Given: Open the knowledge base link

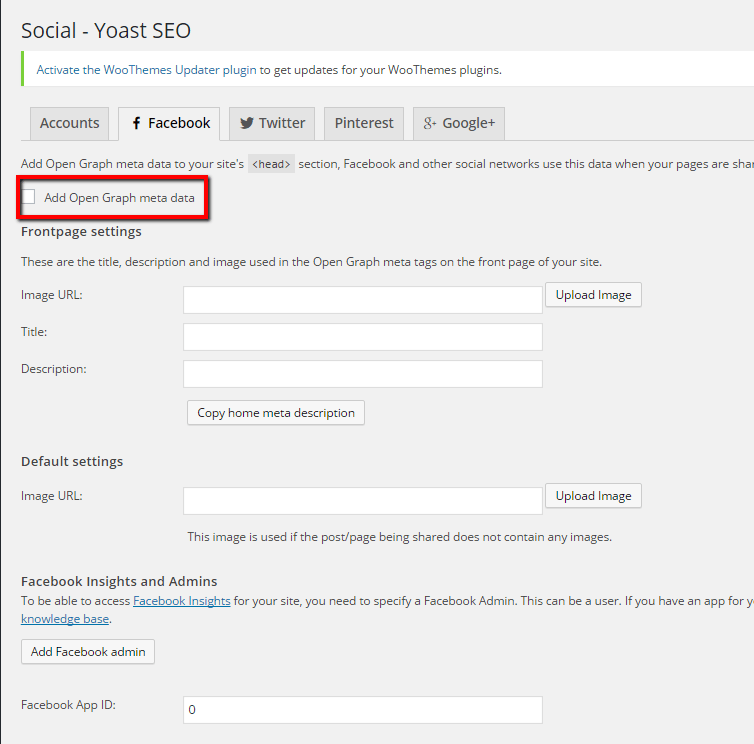Looking at the screenshot, I should click(x=65, y=619).
